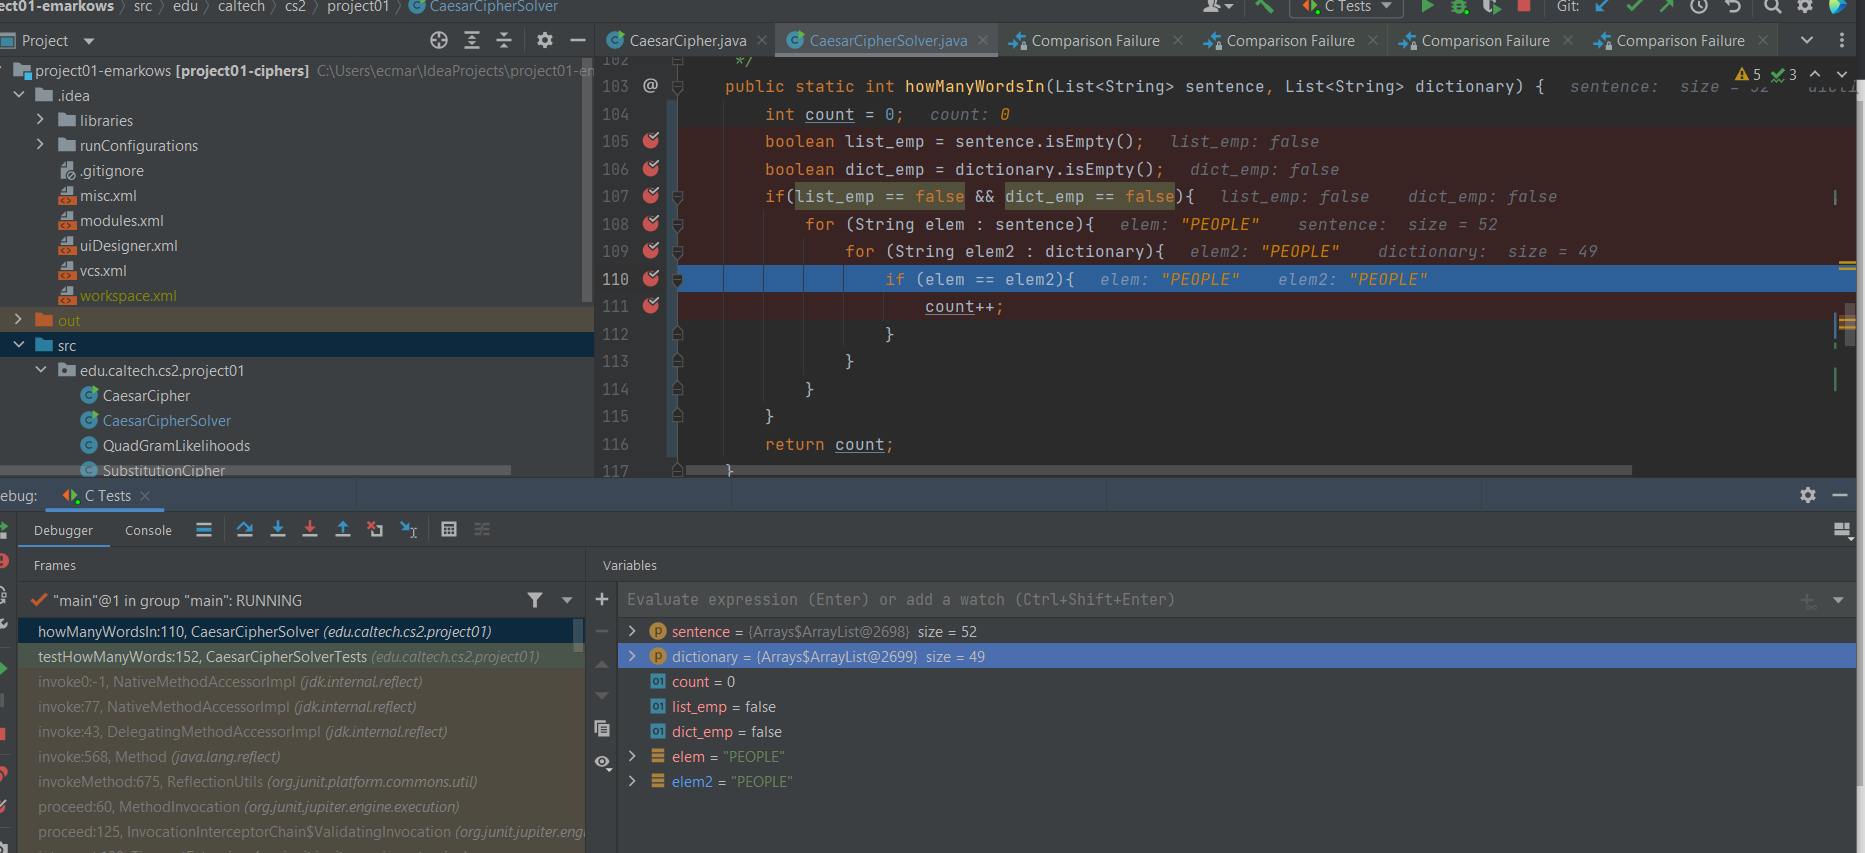Click the Step Over debugger icon
The image size is (1865, 853).
[x=245, y=530]
